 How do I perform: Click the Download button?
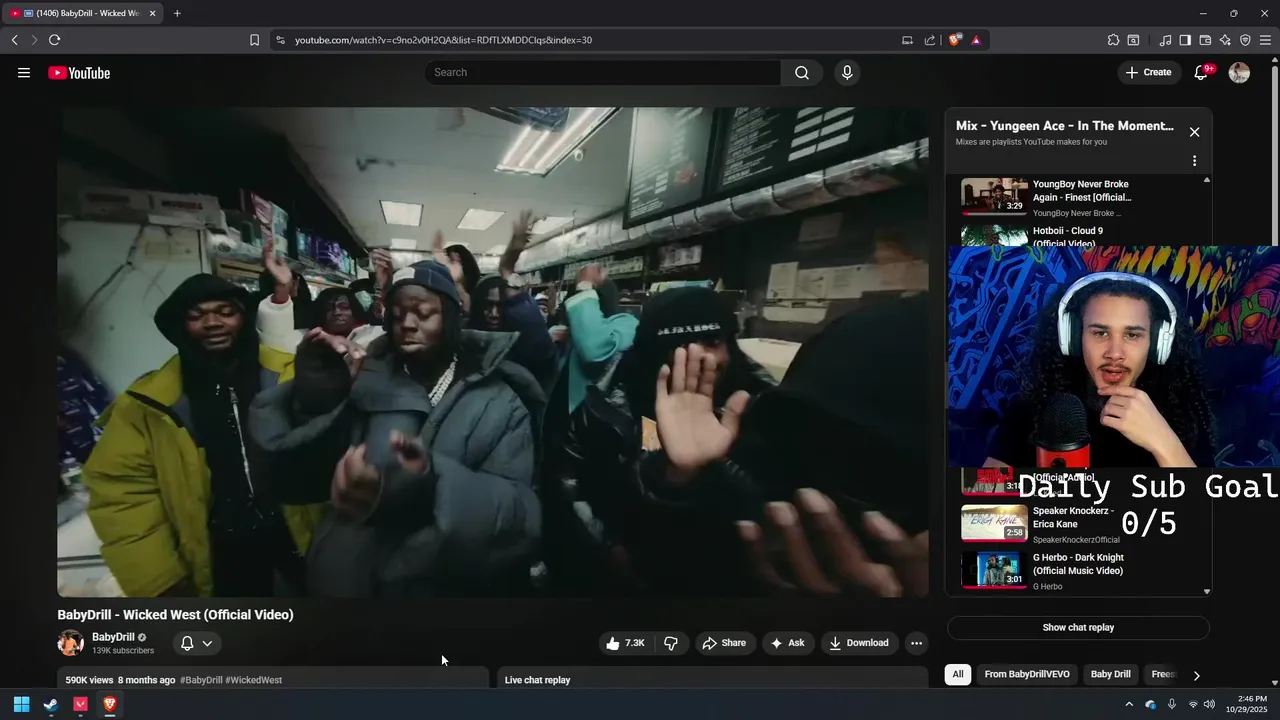click(x=858, y=643)
